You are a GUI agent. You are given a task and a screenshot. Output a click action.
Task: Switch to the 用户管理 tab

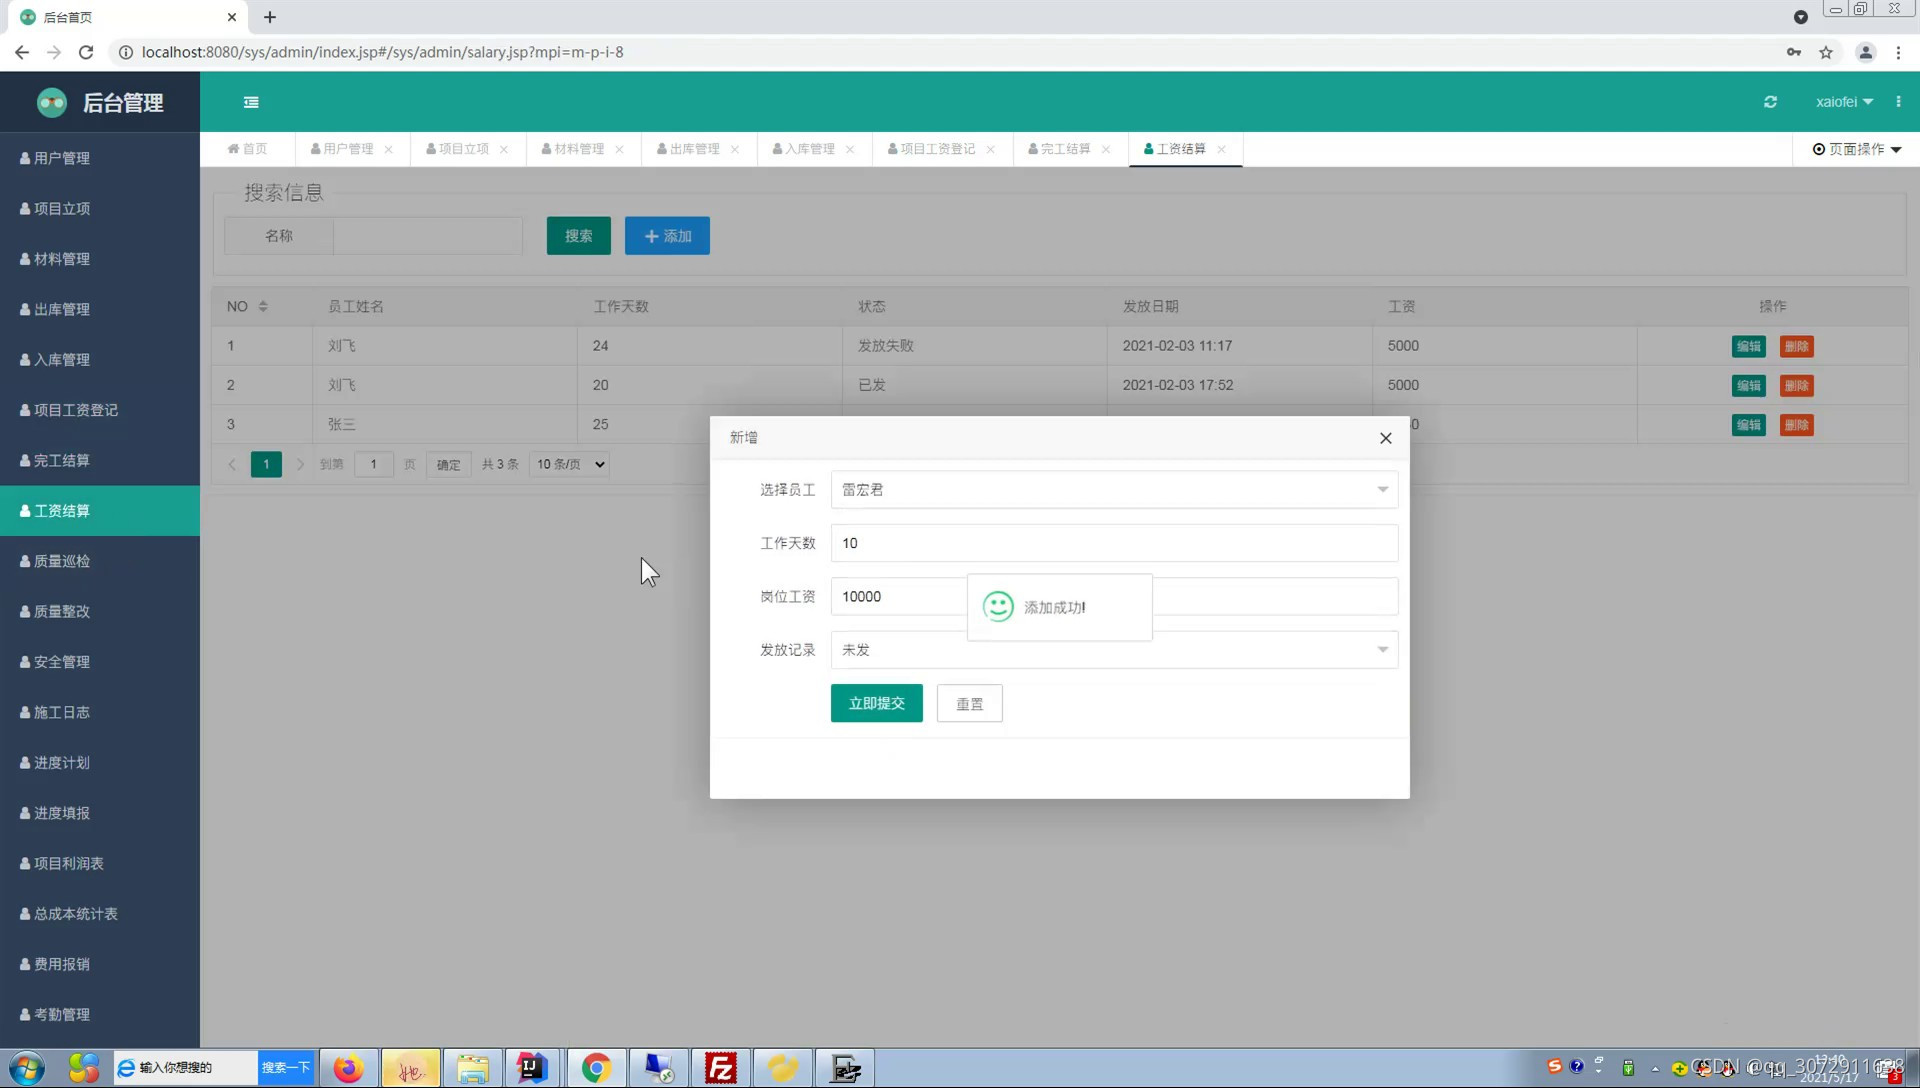tap(342, 149)
